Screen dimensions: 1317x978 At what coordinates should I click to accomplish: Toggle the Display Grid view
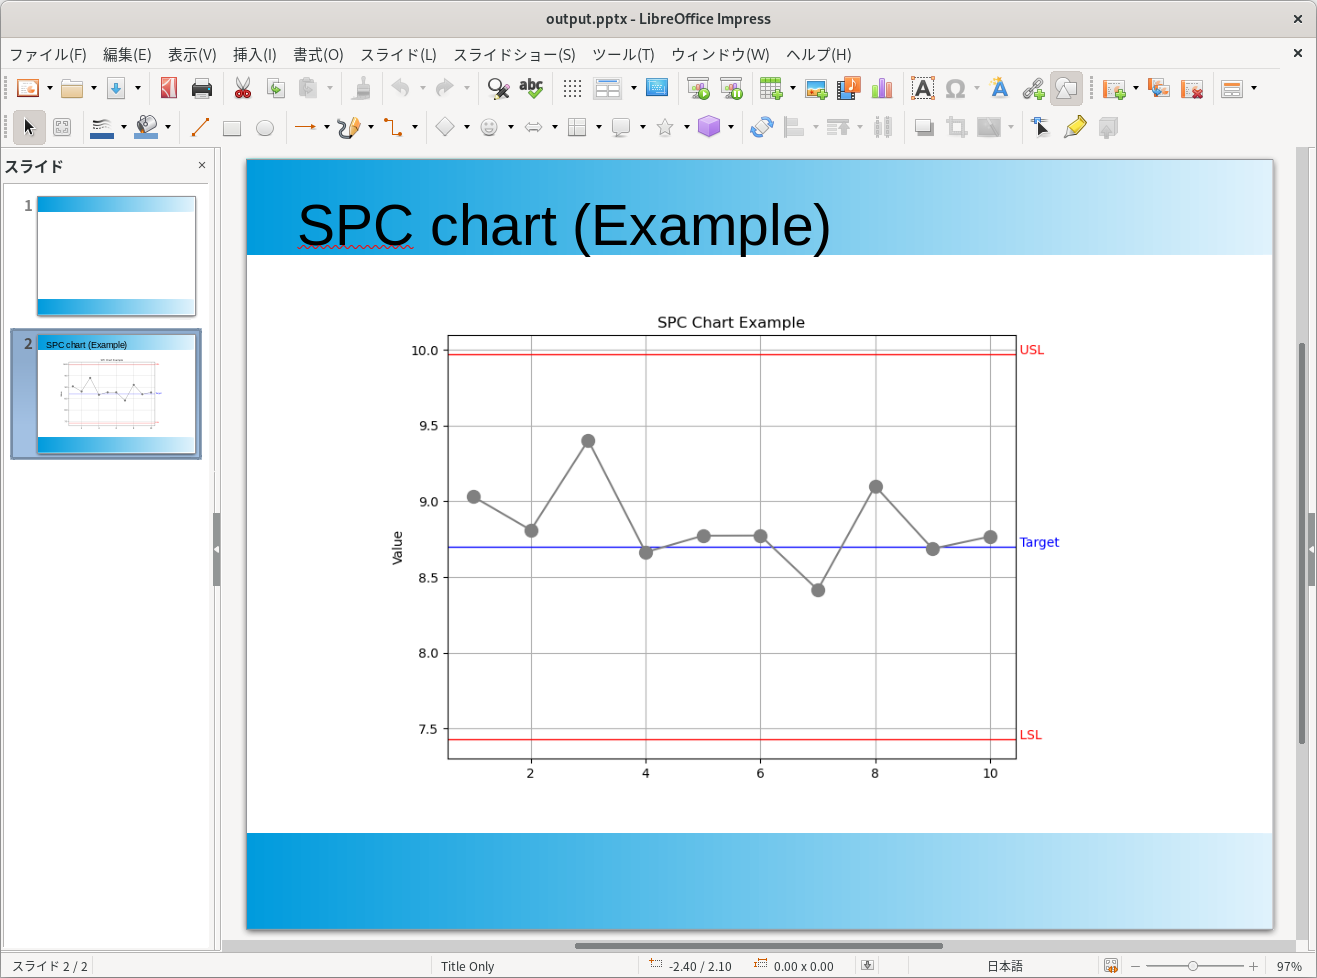571,88
